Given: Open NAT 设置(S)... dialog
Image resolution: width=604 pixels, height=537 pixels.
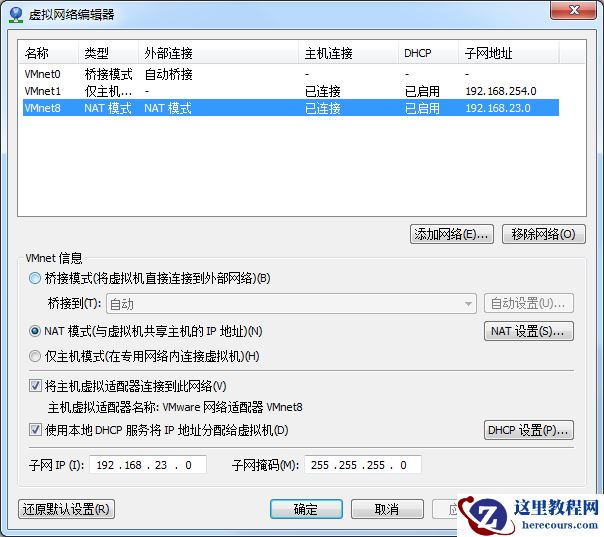Looking at the screenshot, I should (528, 331).
